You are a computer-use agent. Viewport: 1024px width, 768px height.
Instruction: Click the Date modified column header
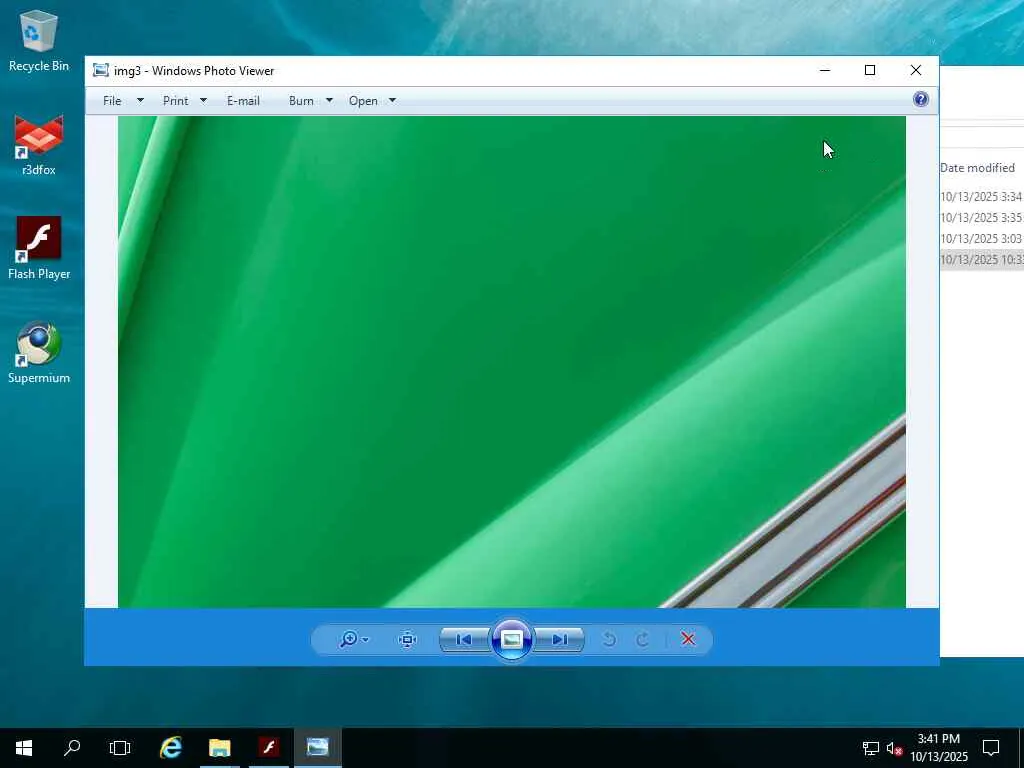[x=978, y=168]
